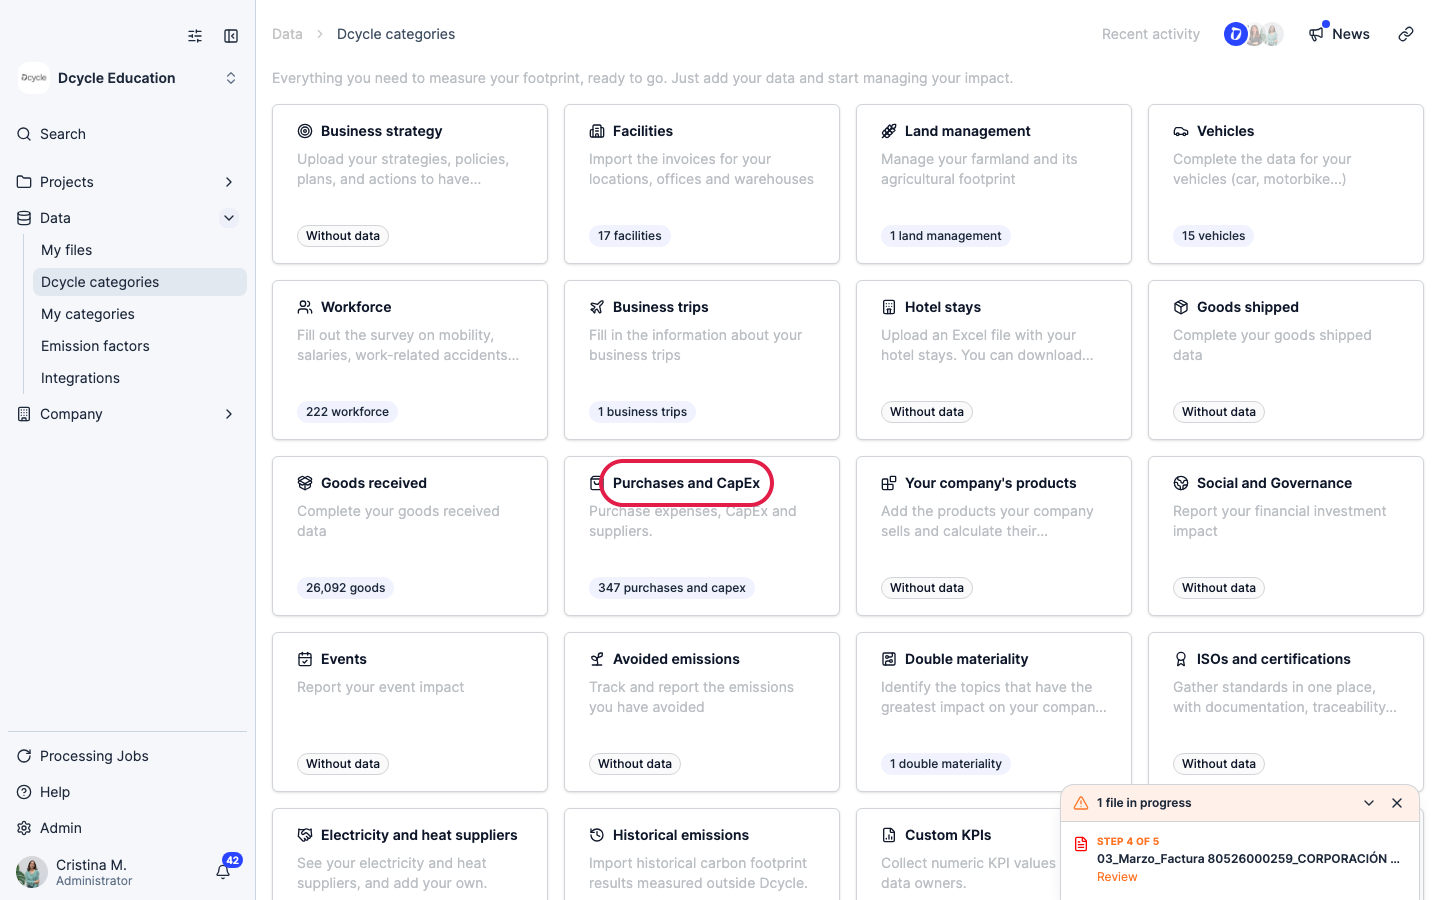Image resolution: width=1440 pixels, height=900 pixels.
Task: Open the News button
Action: 1339,34
